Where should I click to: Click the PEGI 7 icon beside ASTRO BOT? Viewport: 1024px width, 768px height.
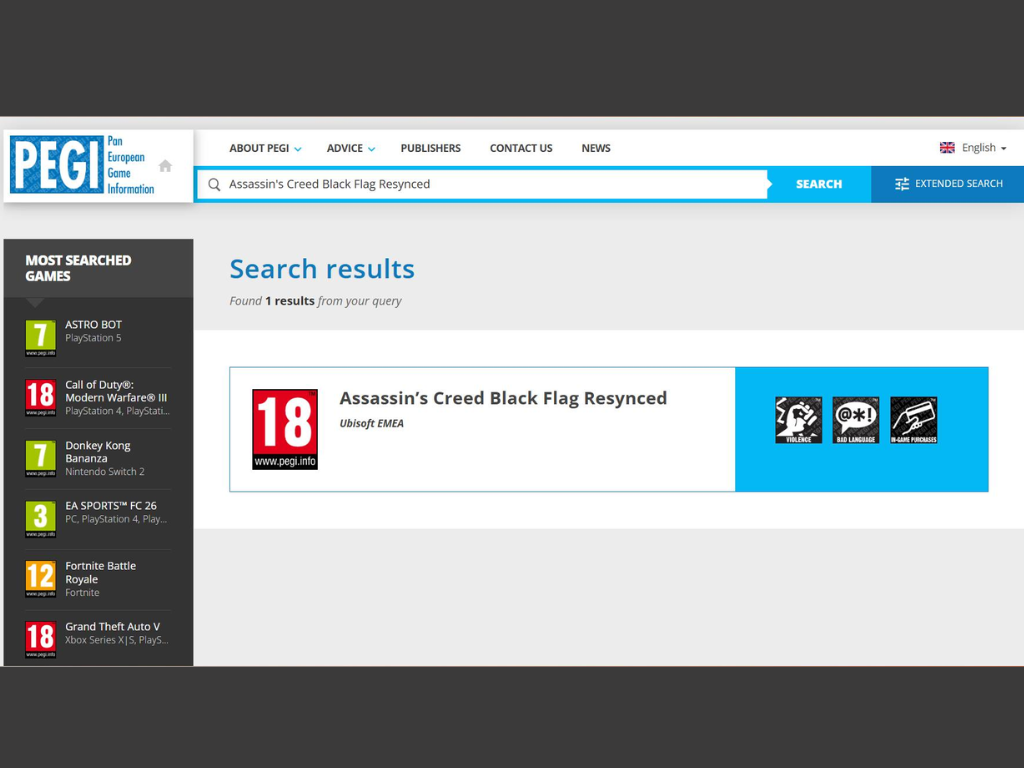pos(40,337)
